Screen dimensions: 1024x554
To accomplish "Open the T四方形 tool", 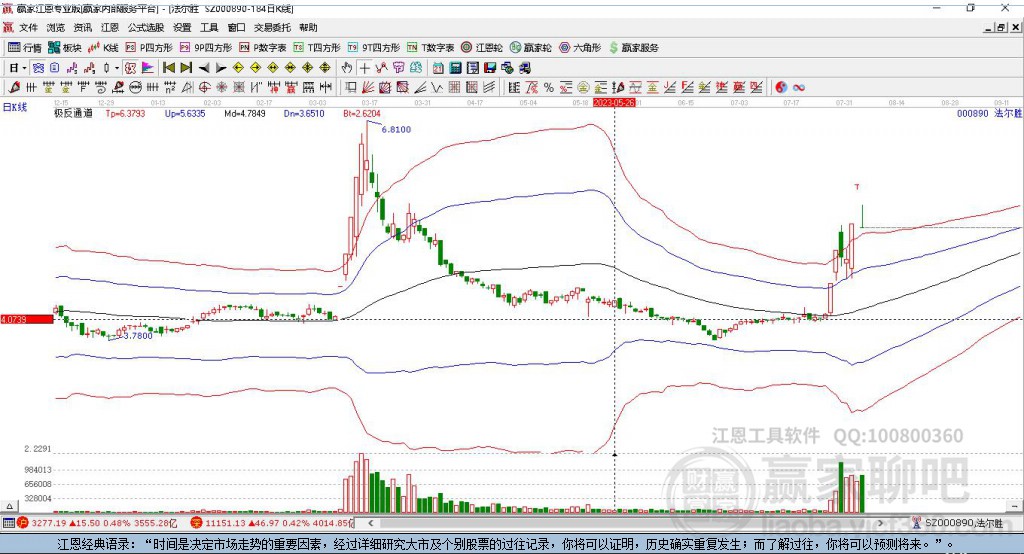I will [317, 48].
